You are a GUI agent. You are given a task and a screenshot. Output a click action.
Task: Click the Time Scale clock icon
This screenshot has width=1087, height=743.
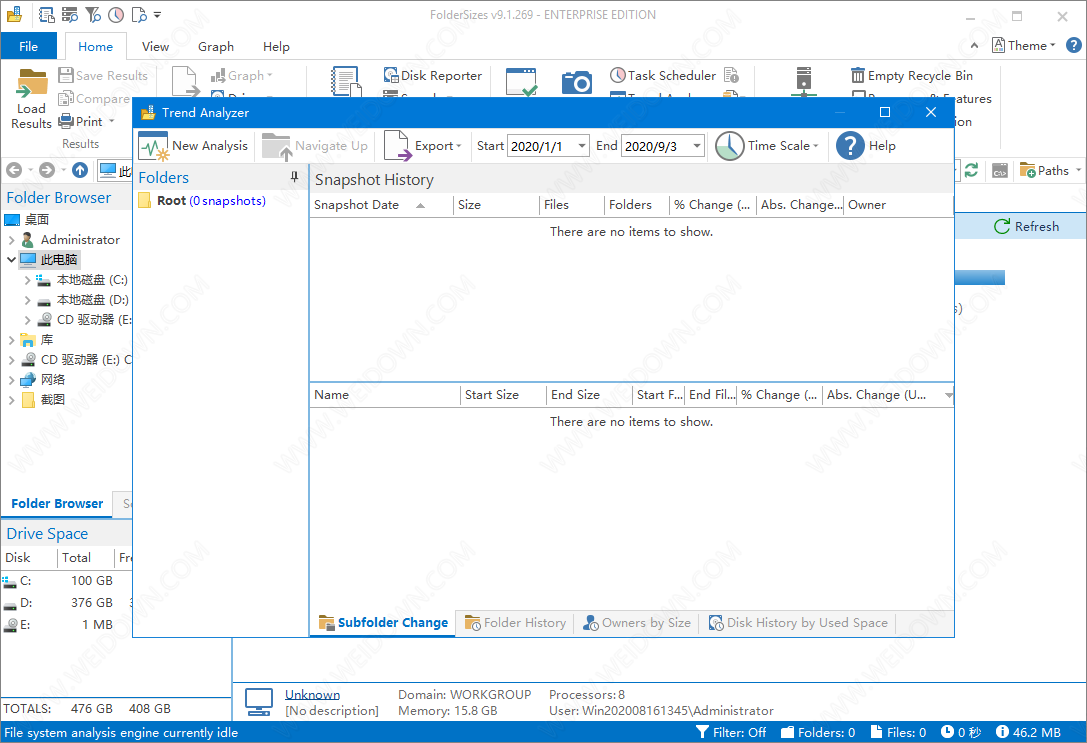pyautogui.click(x=729, y=146)
